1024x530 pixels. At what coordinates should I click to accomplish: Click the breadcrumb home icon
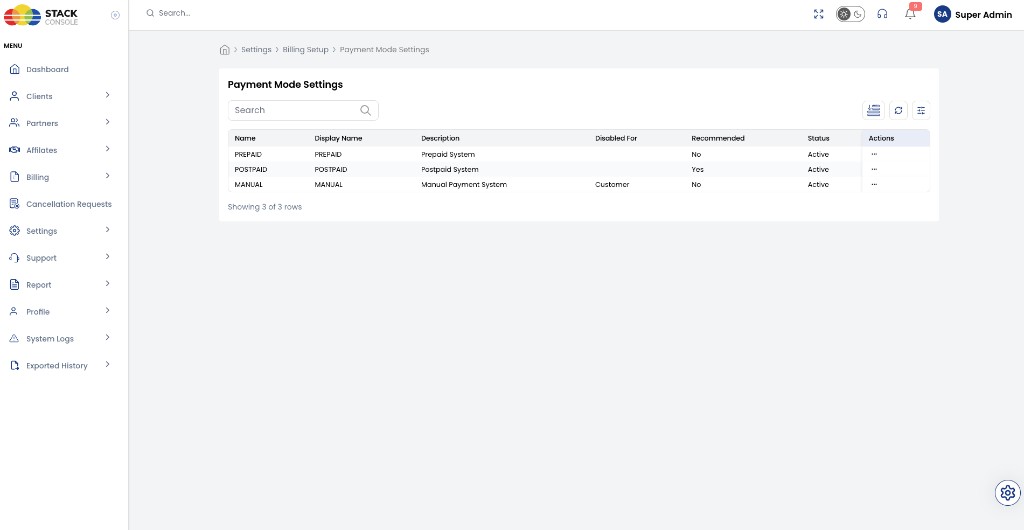point(225,50)
